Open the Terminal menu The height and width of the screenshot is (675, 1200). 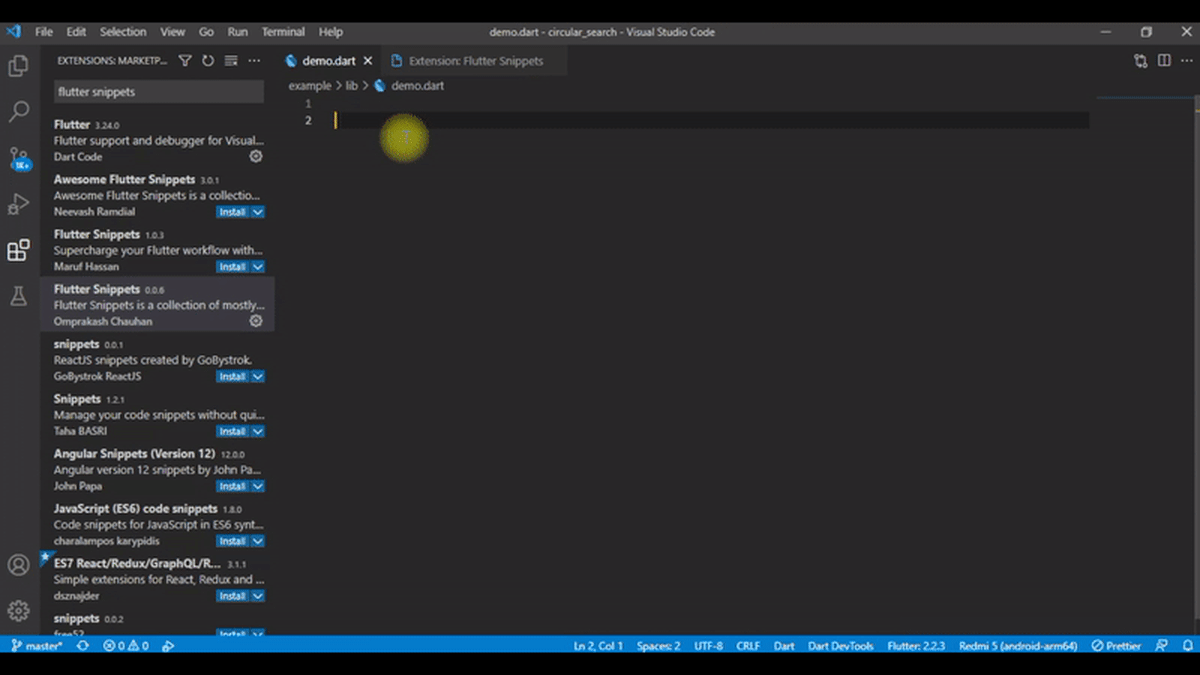coord(284,32)
